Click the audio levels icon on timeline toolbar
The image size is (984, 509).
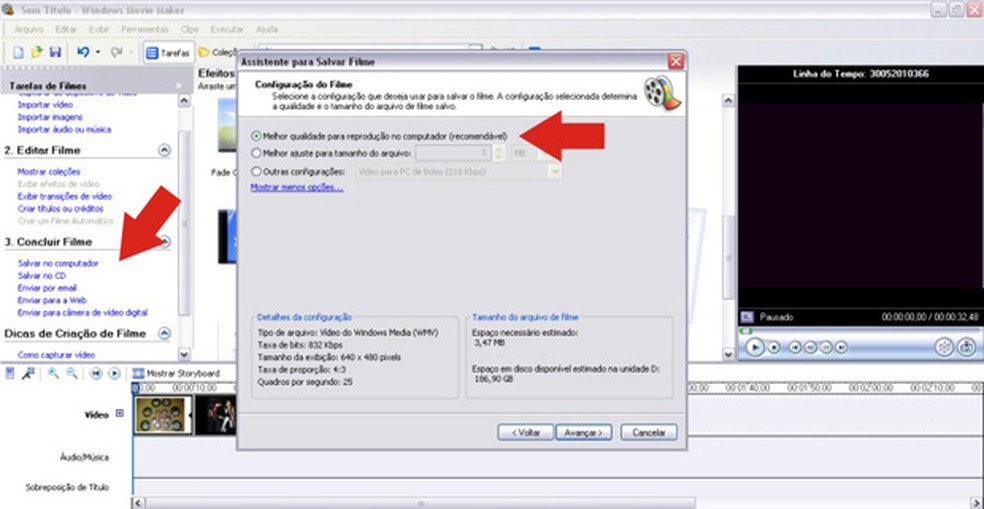pyautogui.click(x=10, y=373)
